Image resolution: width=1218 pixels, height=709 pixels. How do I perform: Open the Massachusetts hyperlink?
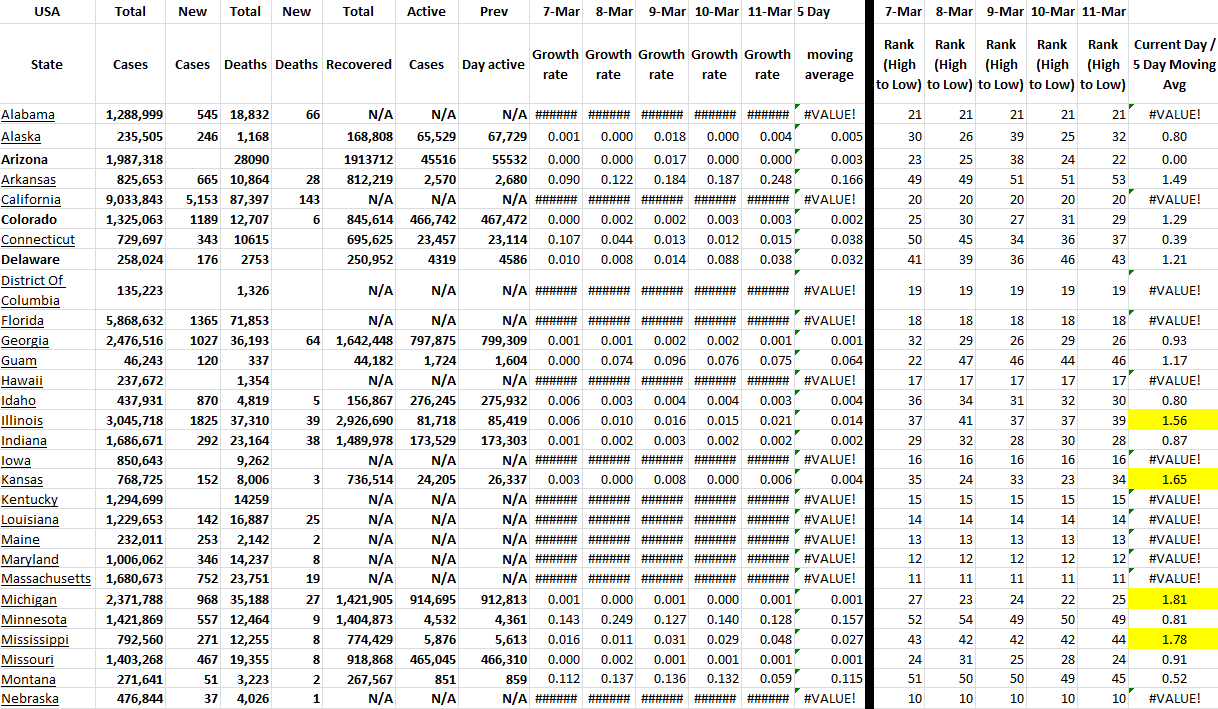point(46,578)
